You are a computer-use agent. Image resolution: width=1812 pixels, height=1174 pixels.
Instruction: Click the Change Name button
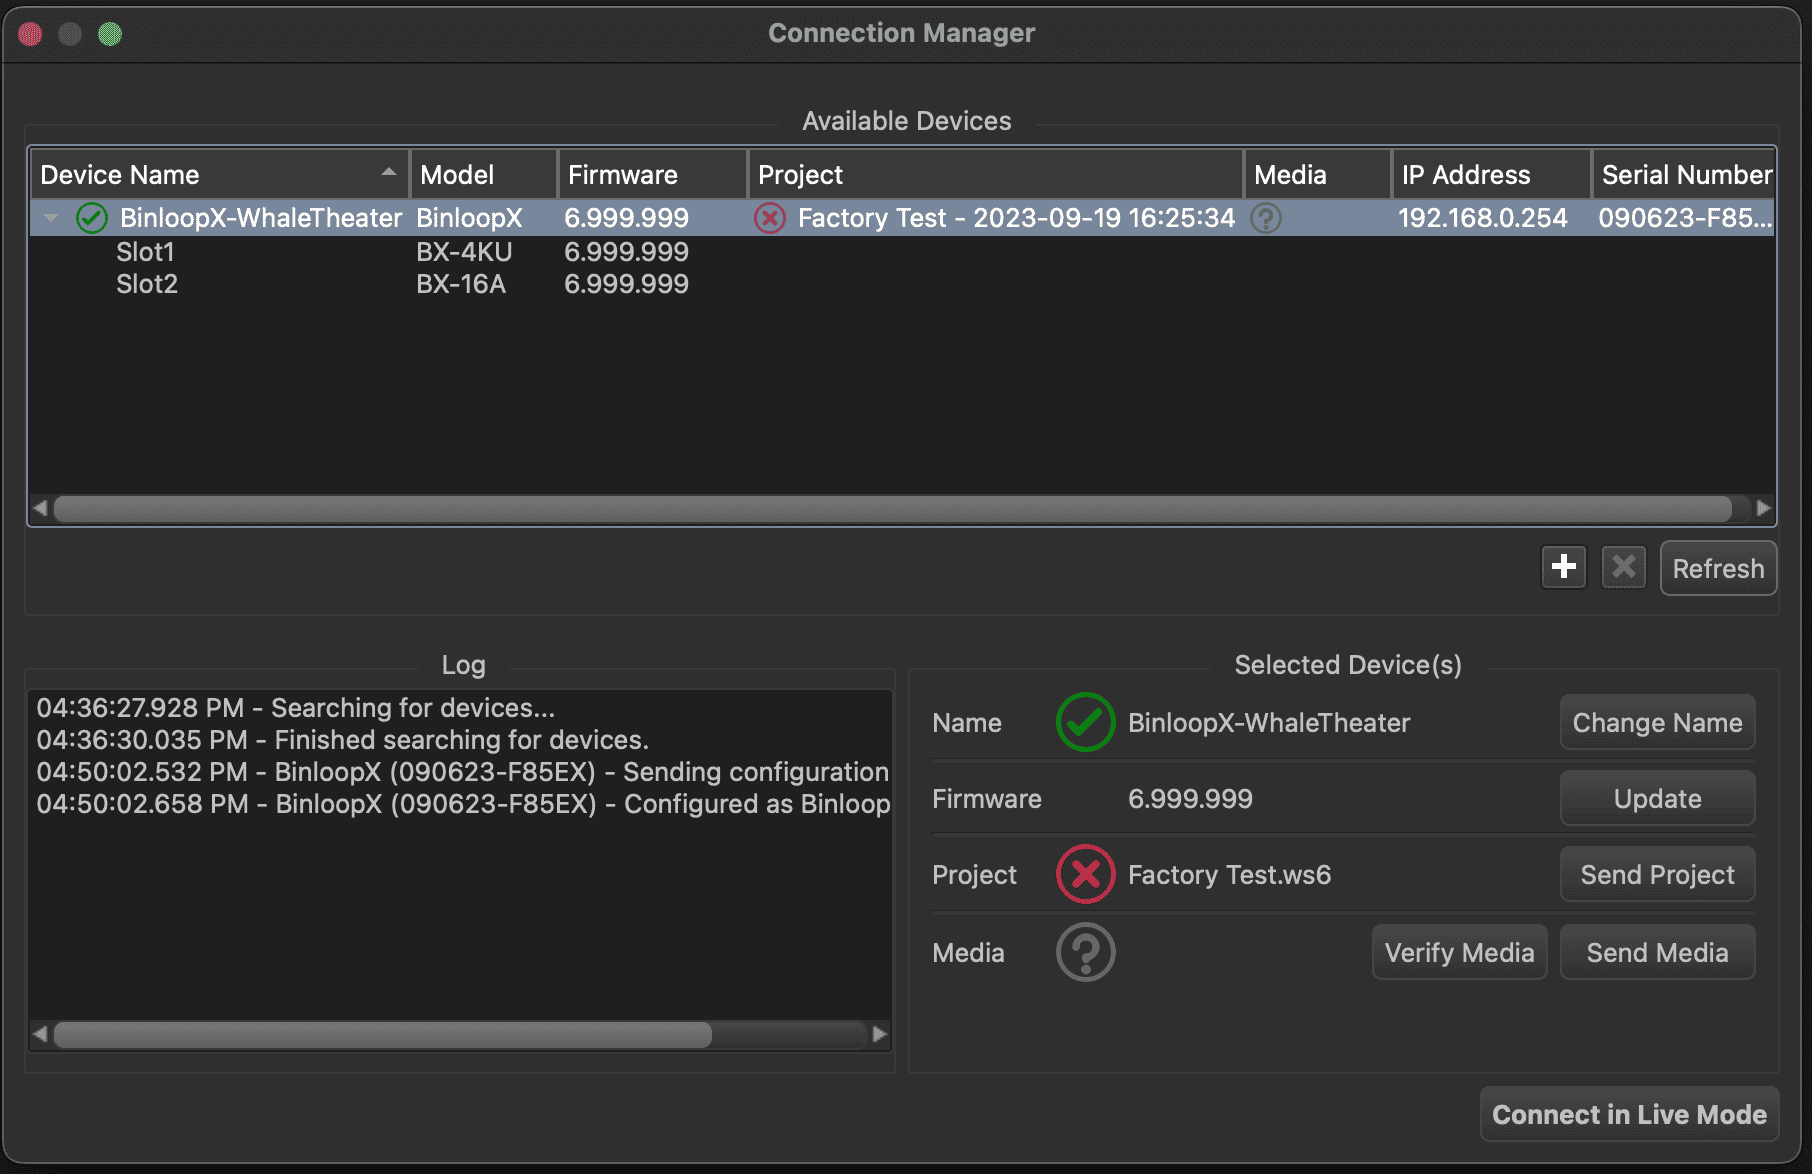[x=1657, y=722]
